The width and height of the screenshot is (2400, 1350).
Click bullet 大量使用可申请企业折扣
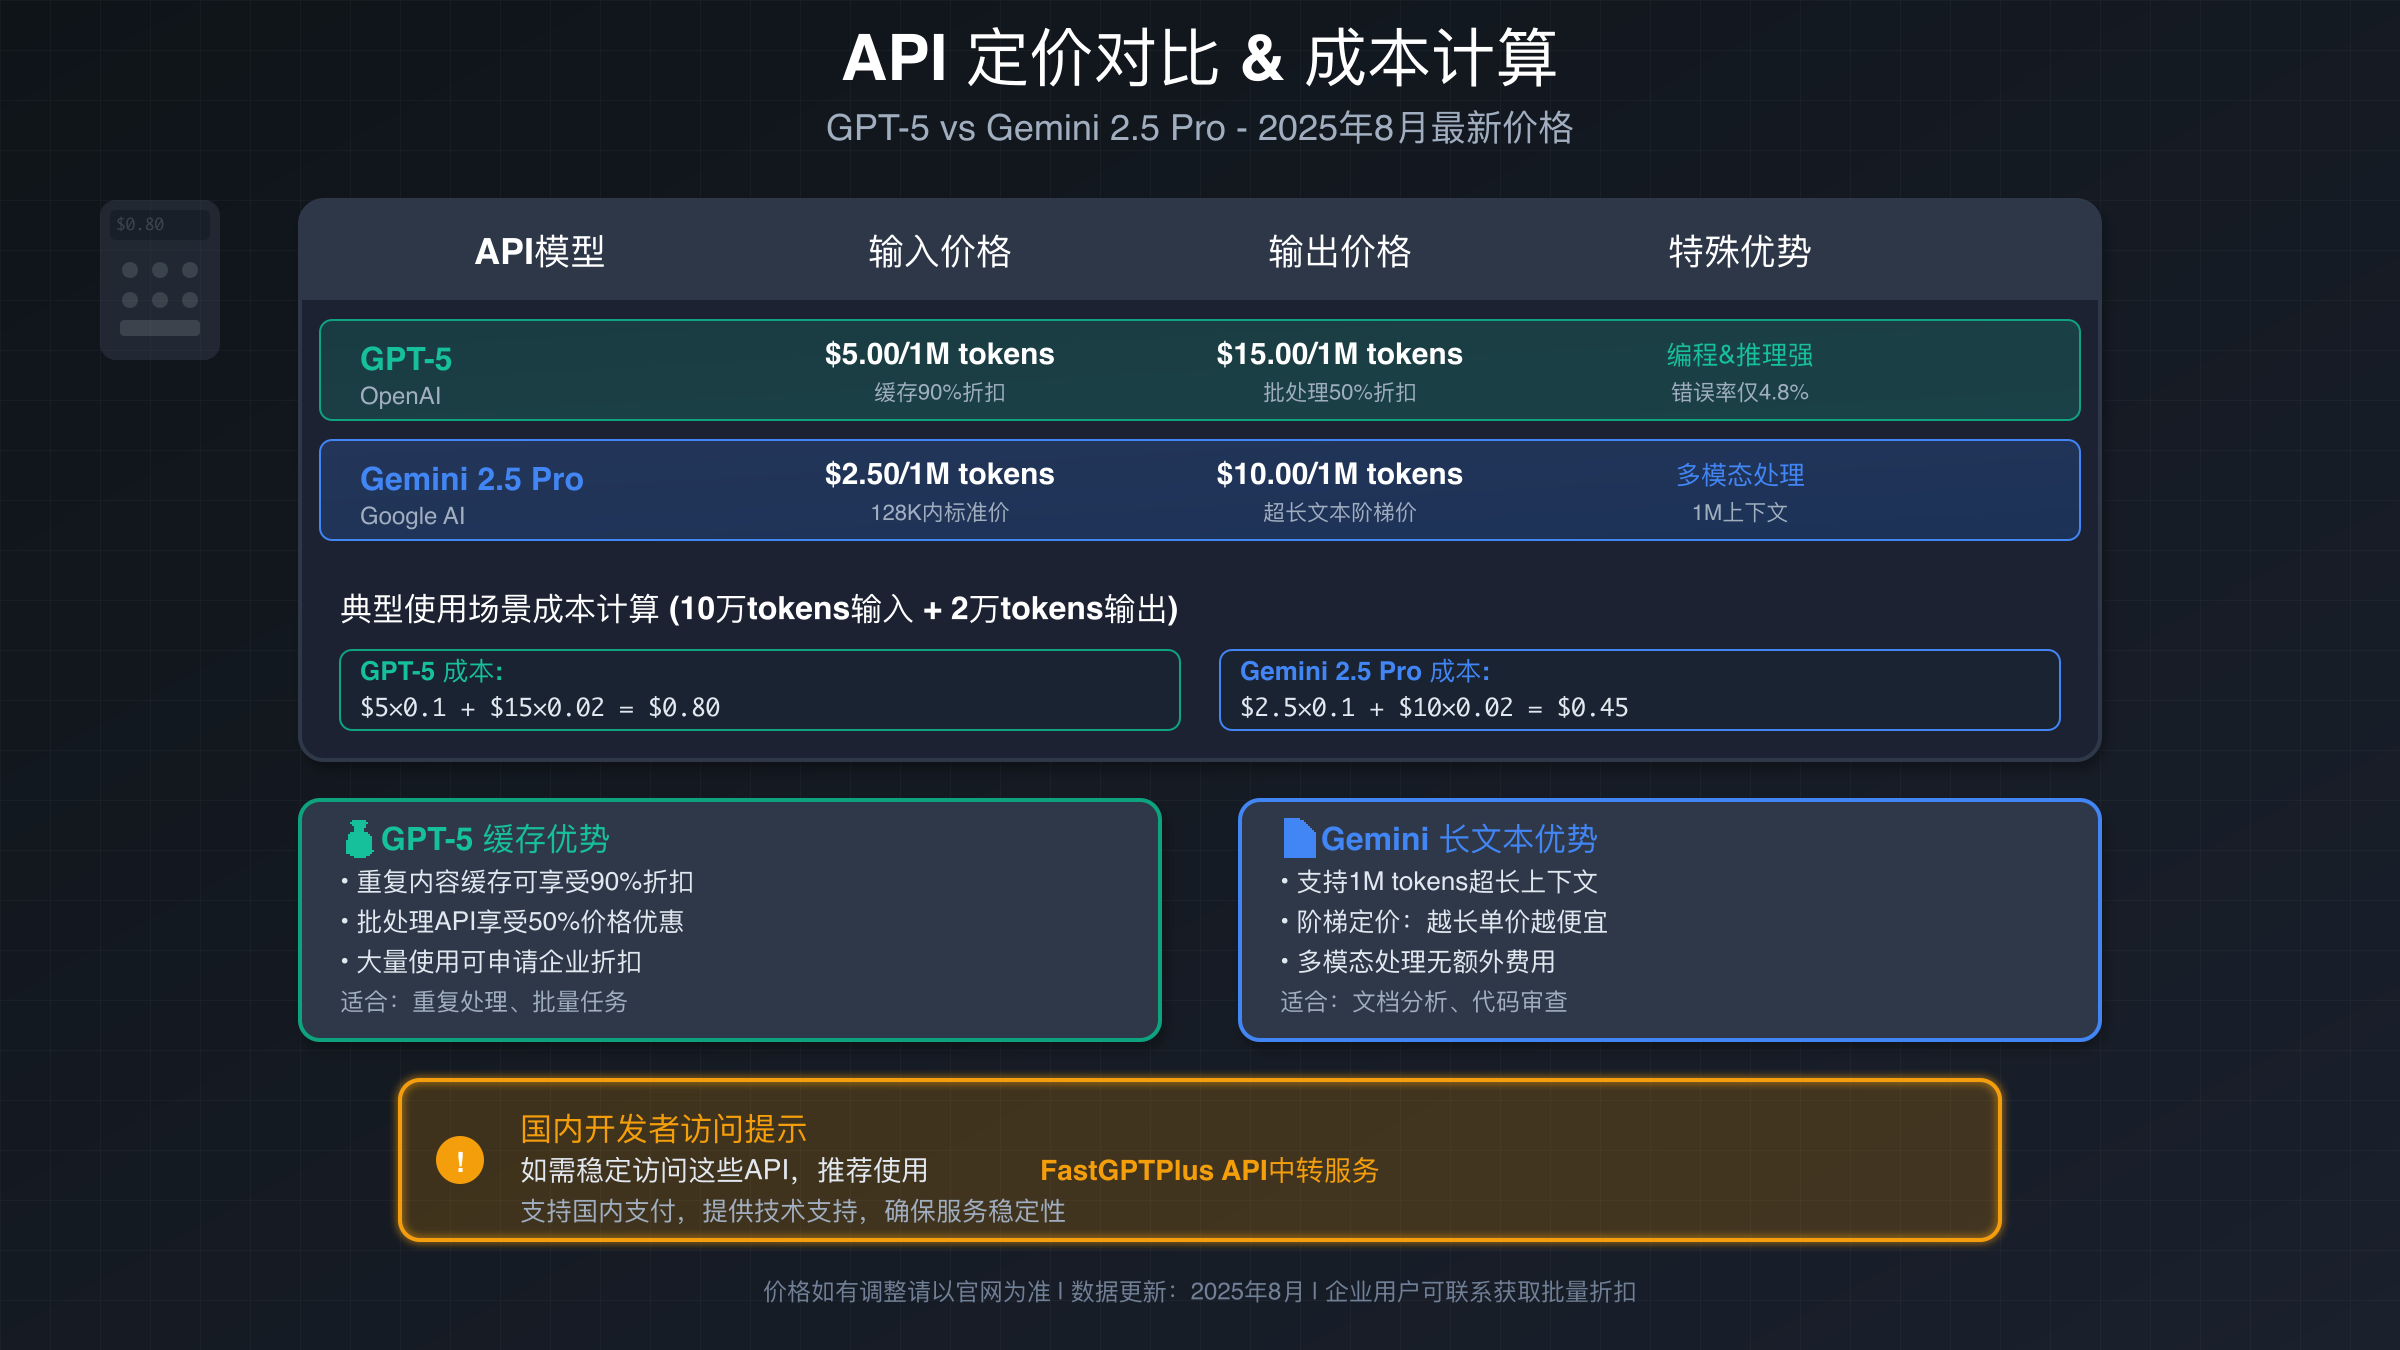point(491,962)
